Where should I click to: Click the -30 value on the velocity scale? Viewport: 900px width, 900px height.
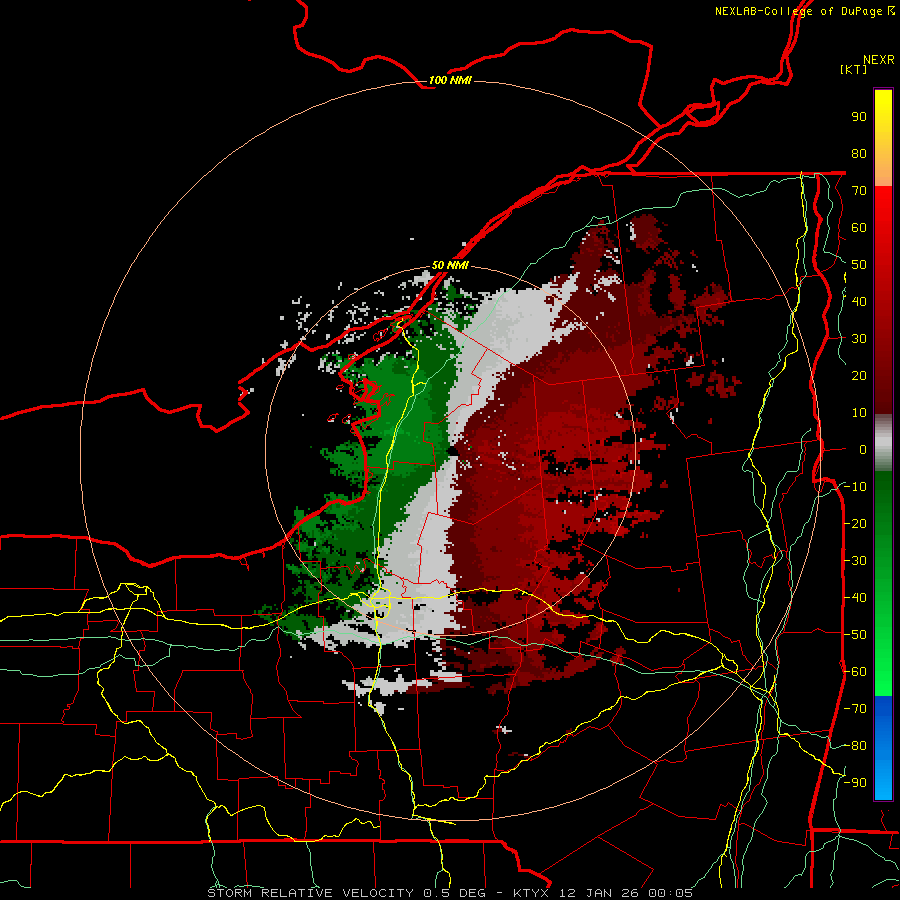[x=855, y=561]
